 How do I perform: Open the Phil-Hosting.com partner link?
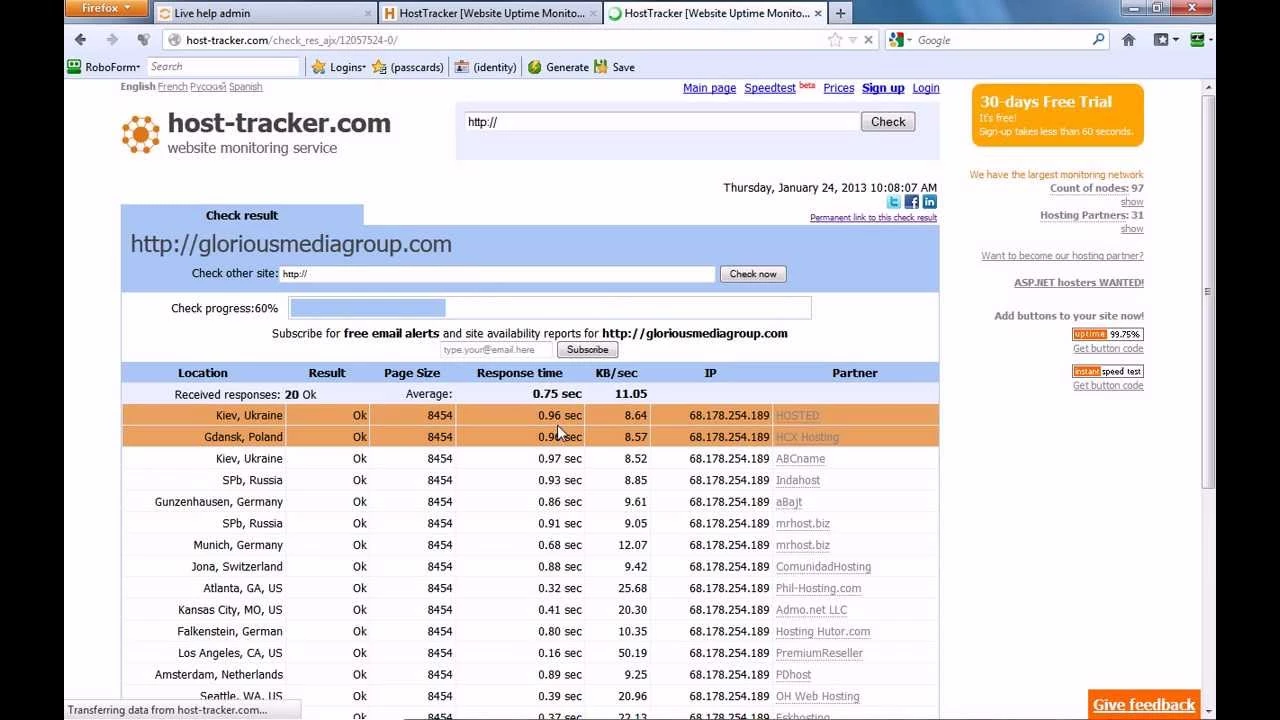tap(818, 588)
